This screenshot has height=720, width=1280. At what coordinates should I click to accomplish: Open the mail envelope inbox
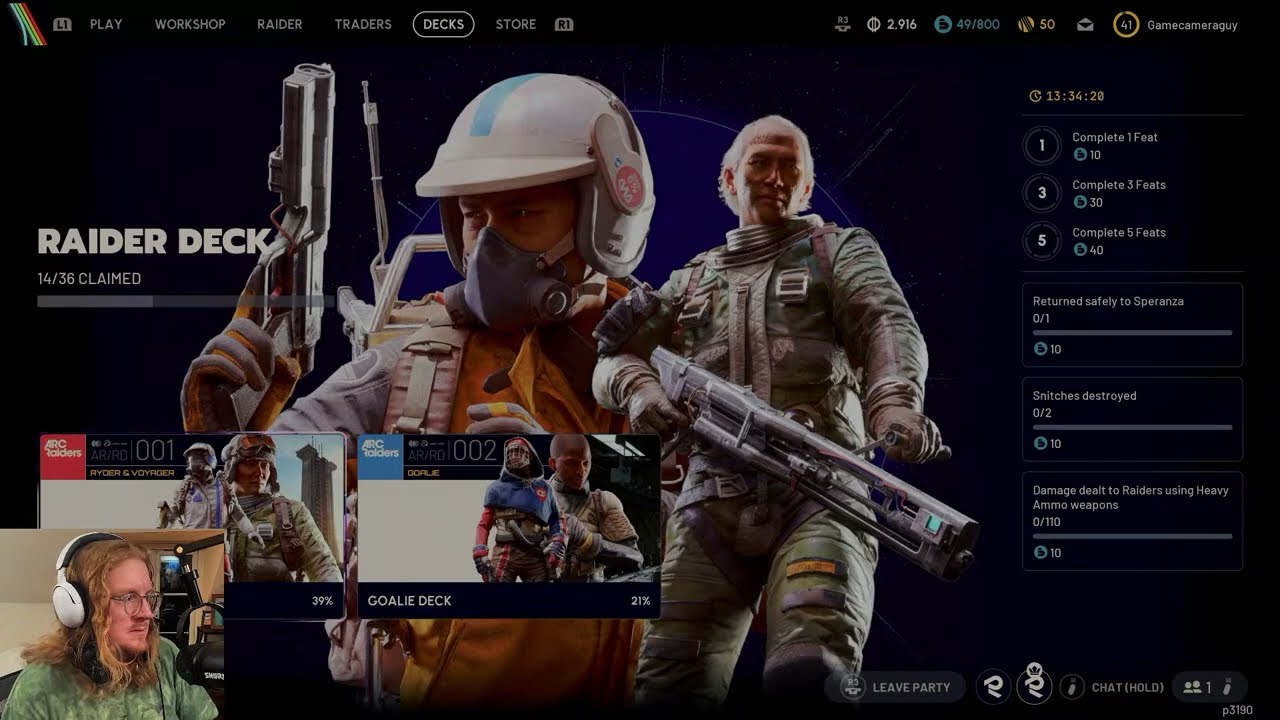point(1085,25)
